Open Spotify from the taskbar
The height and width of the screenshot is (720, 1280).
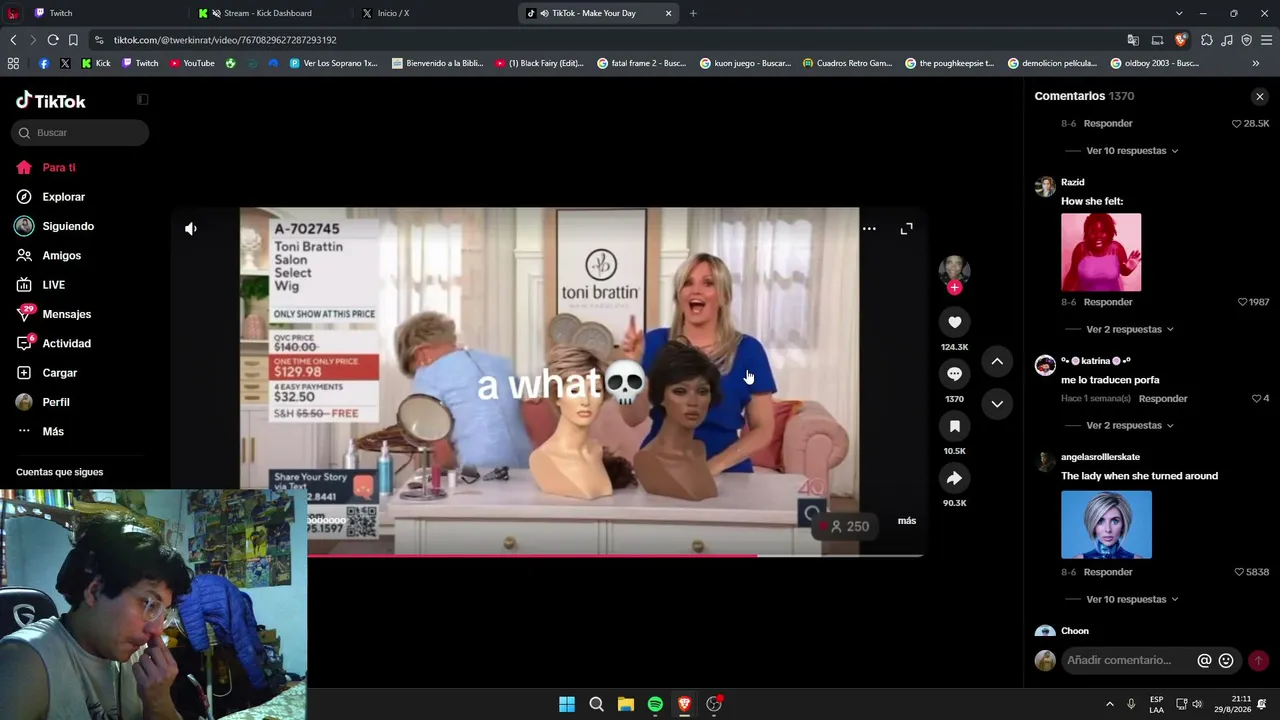click(x=655, y=704)
